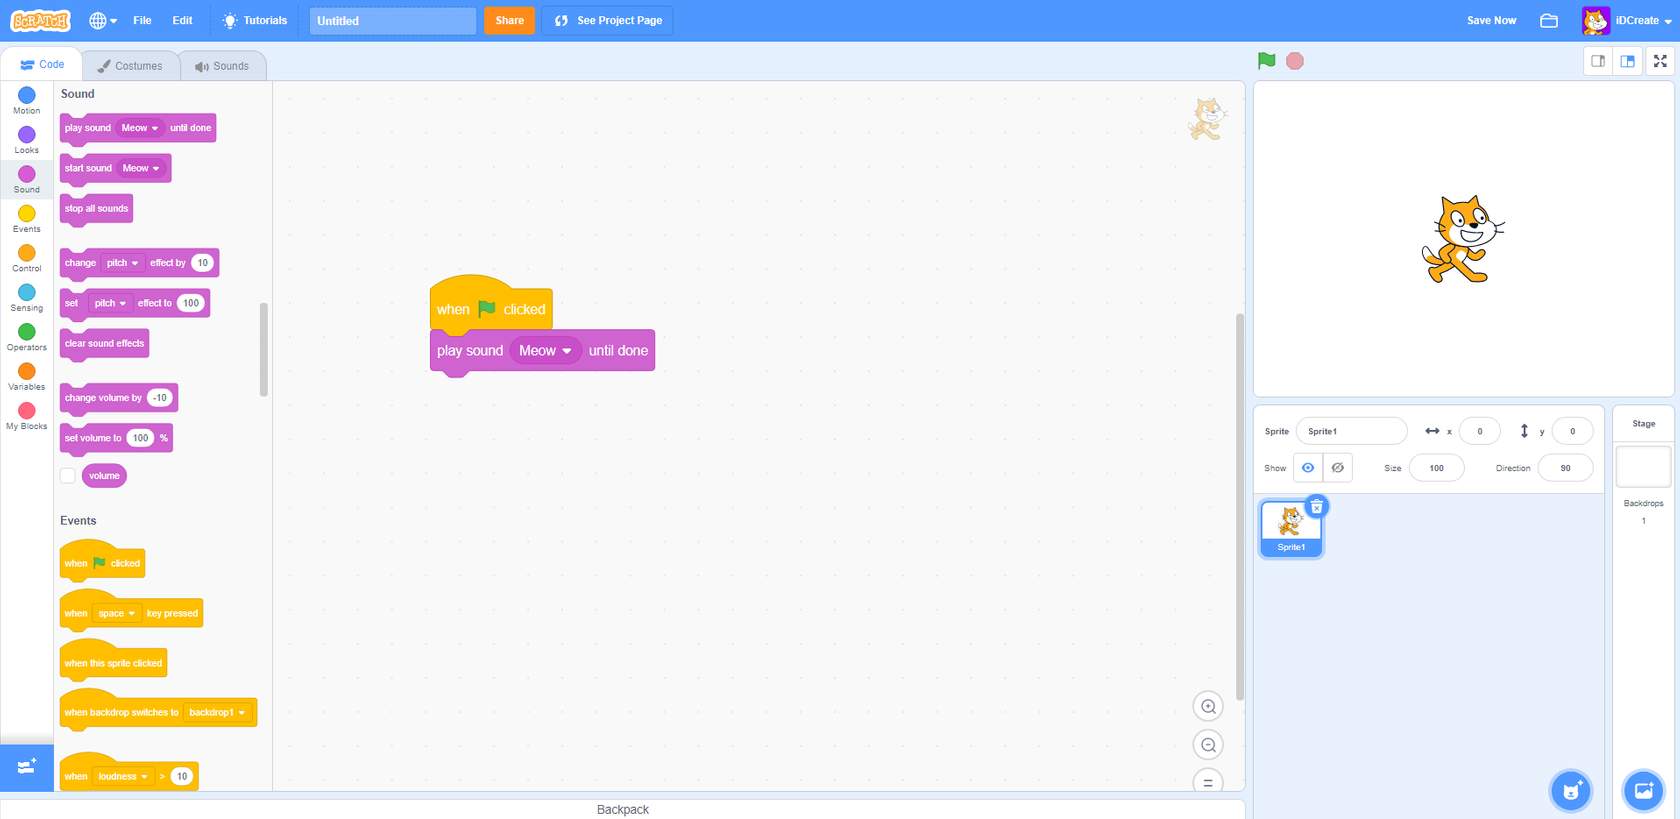1680x819 pixels.
Task: Open the Choose a Sprite button
Action: click(1570, 791)
